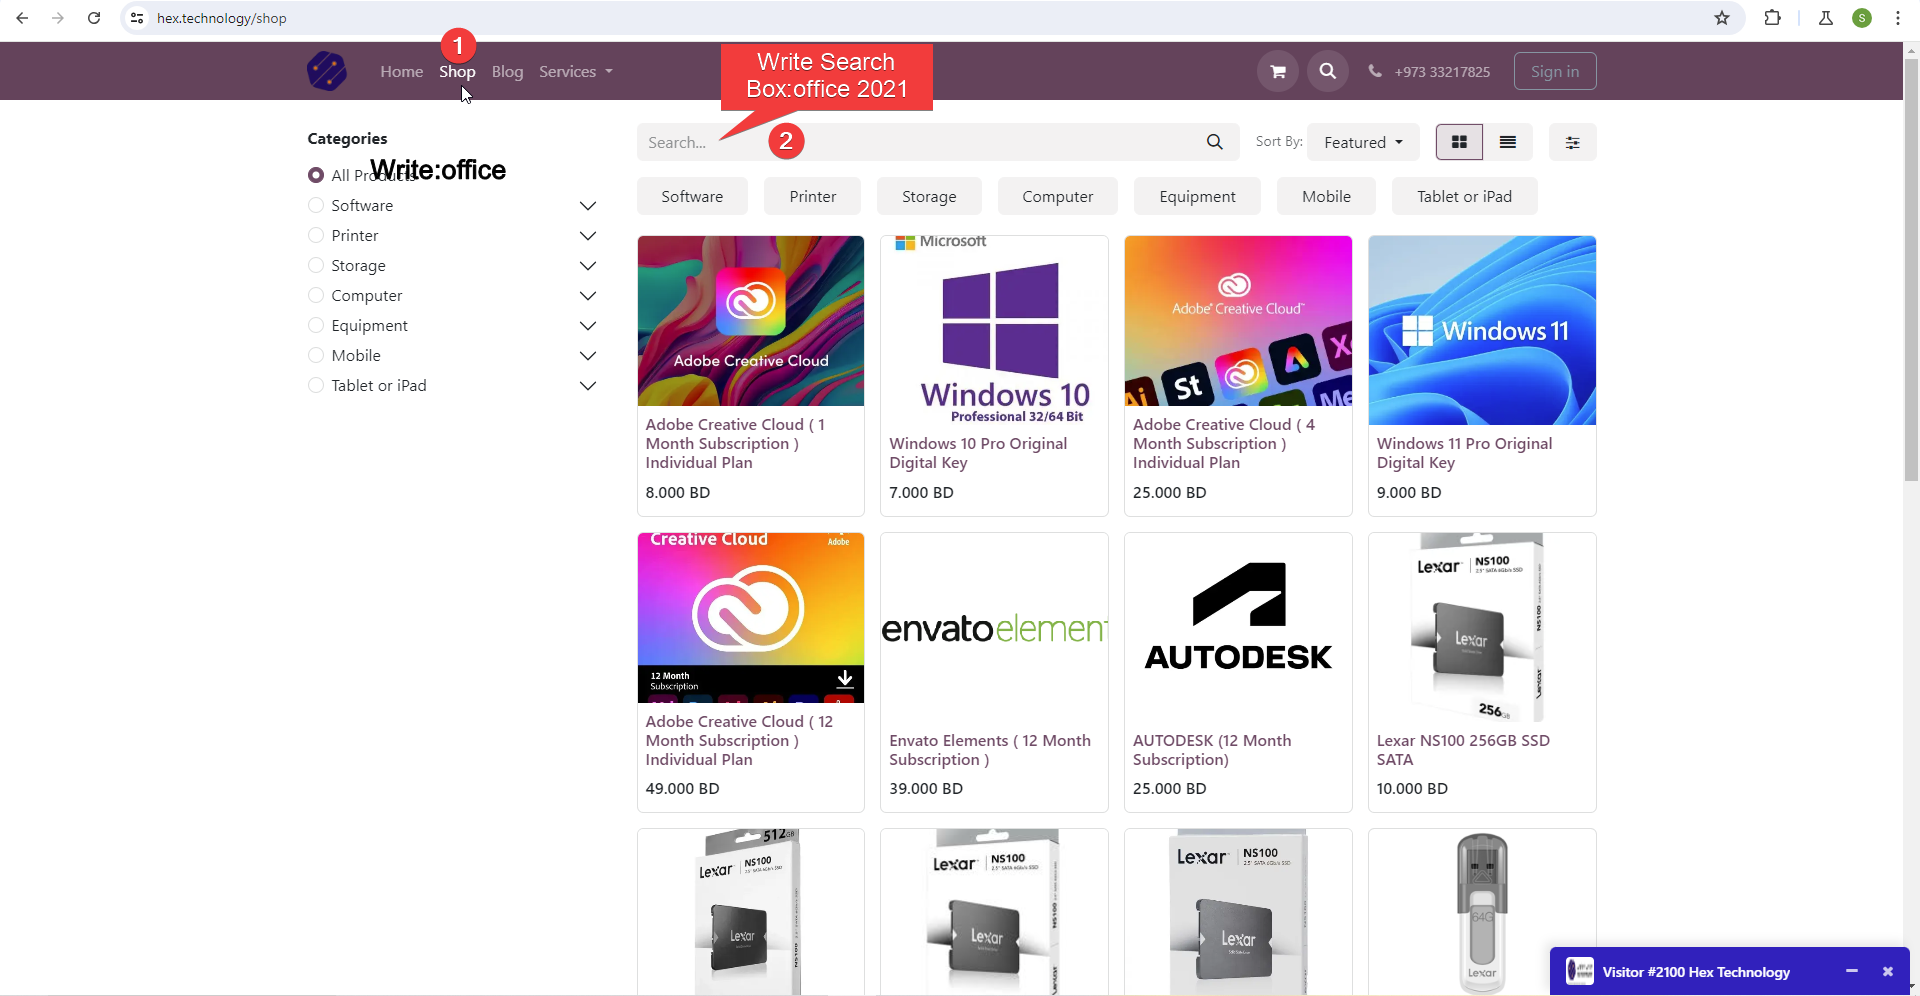Select Computer category radio button
Viewport: 1920px width, 996px height.
point(316,295)
